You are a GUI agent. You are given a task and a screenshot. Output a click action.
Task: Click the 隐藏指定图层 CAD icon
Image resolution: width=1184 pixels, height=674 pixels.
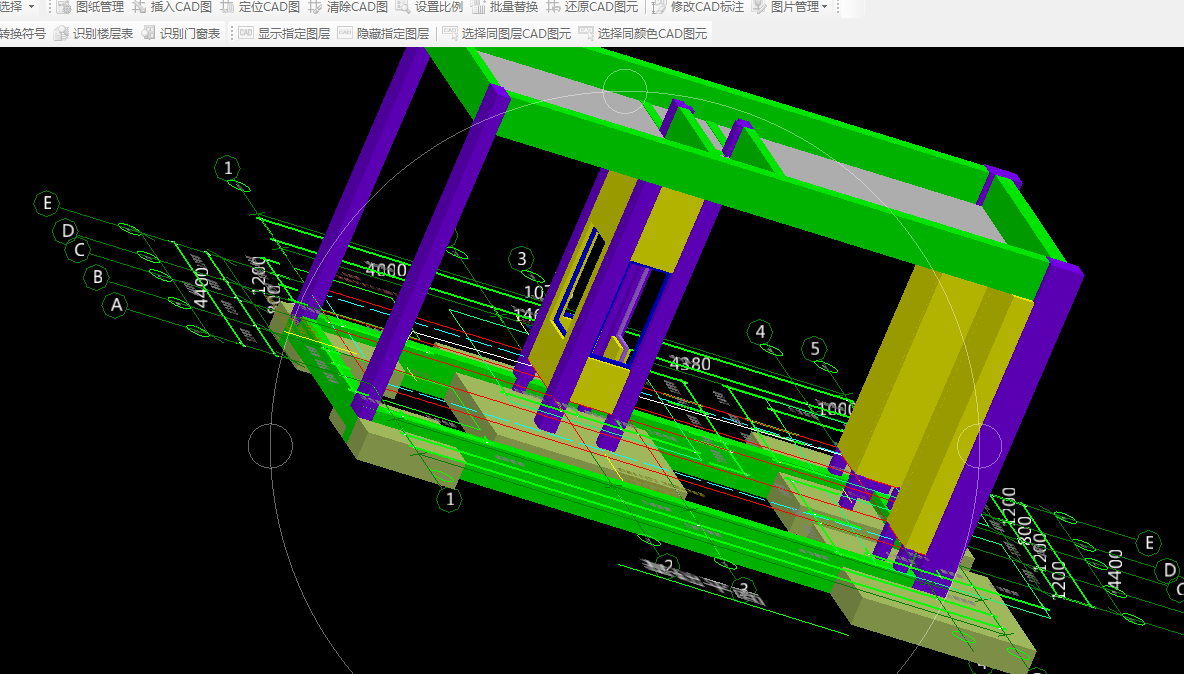pos(345,32)
